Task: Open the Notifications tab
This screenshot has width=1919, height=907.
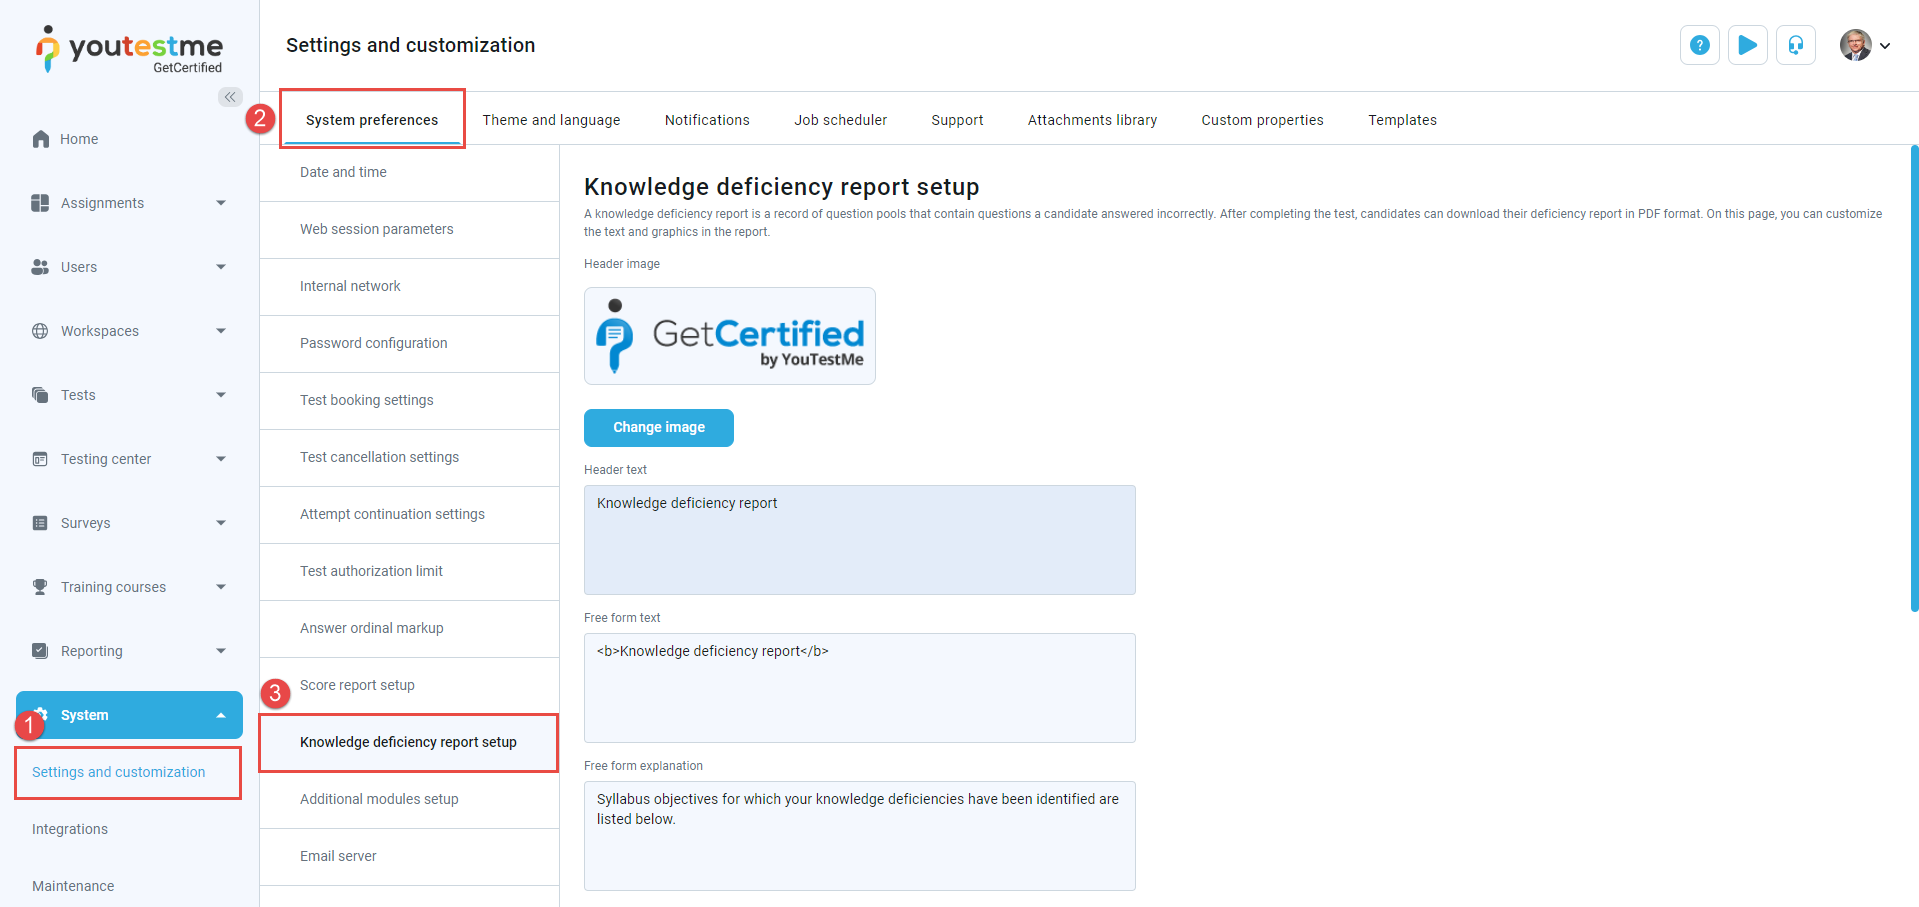Action: [706, 119]
